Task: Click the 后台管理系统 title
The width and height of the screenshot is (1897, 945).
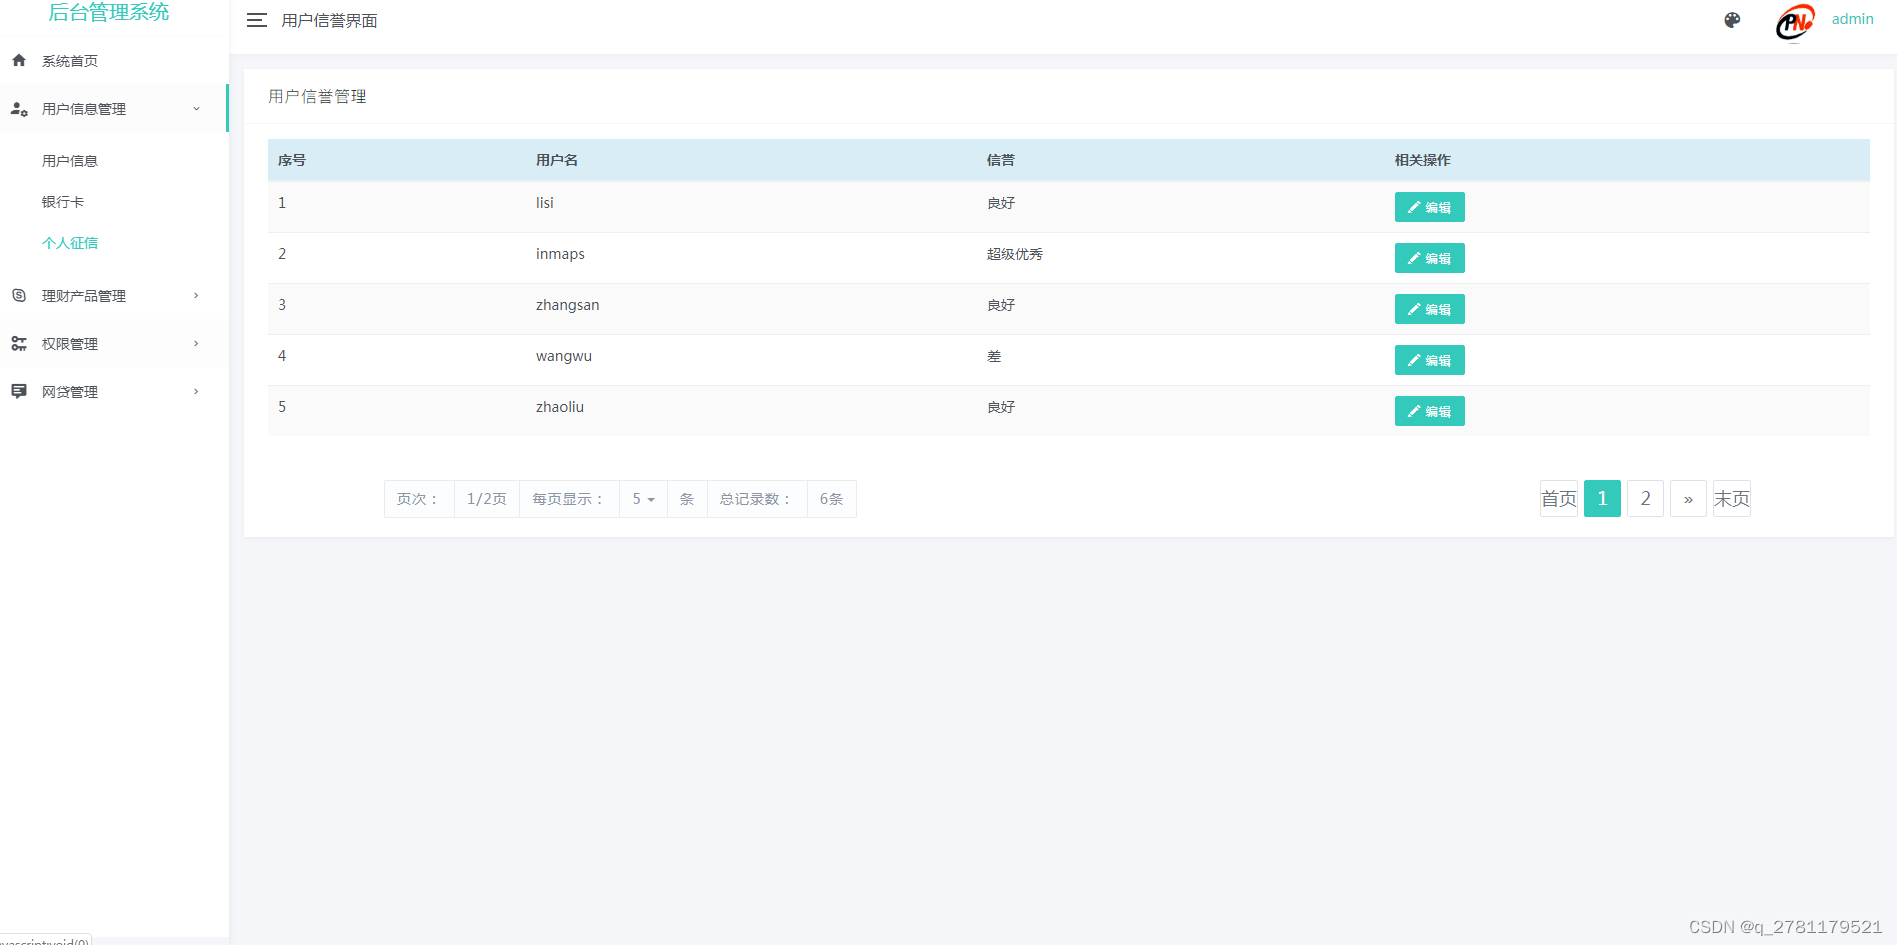Action: click(109, 12)
